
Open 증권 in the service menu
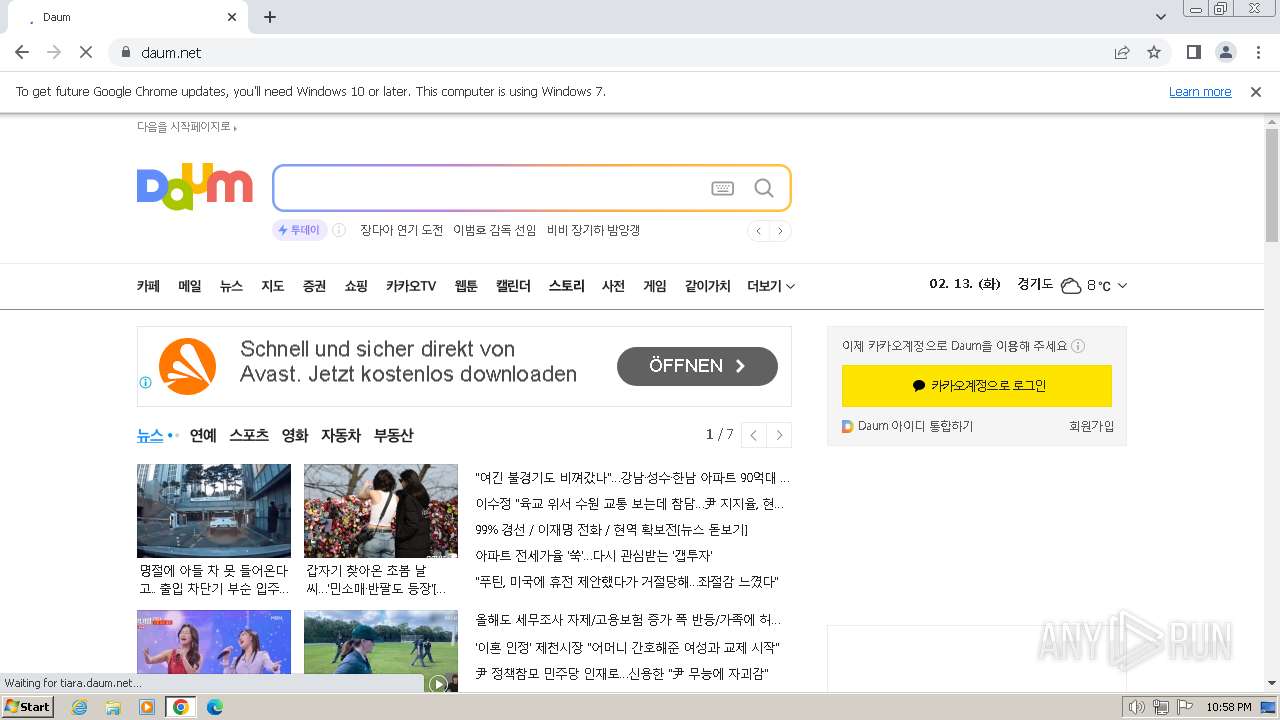click(314, 286)
